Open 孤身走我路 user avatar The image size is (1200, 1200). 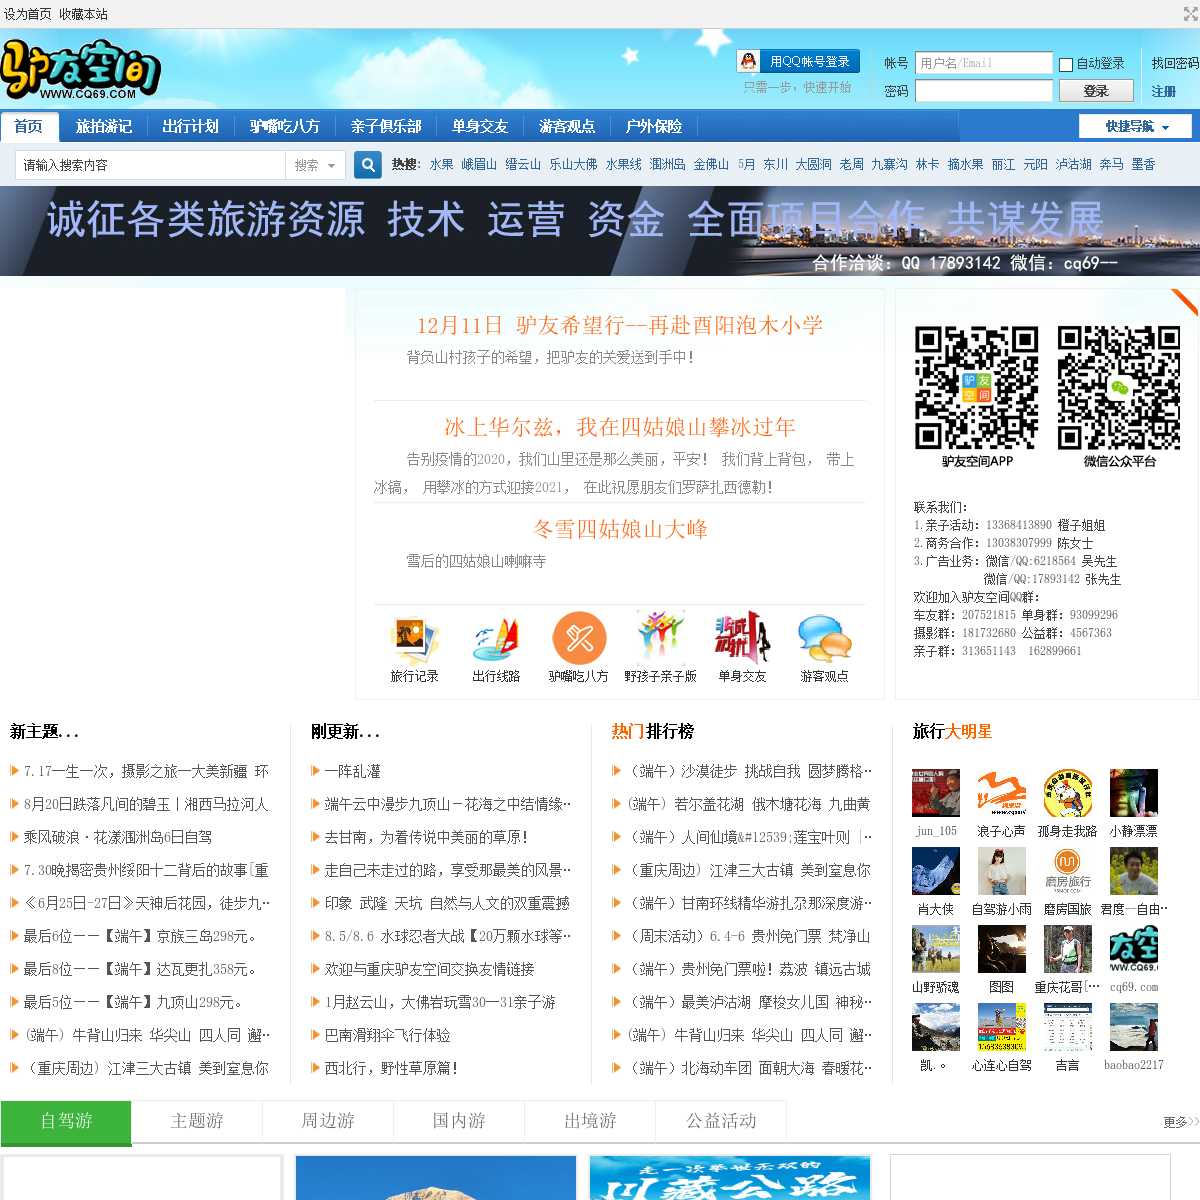pyautogui.click(x=1067, y=793)
